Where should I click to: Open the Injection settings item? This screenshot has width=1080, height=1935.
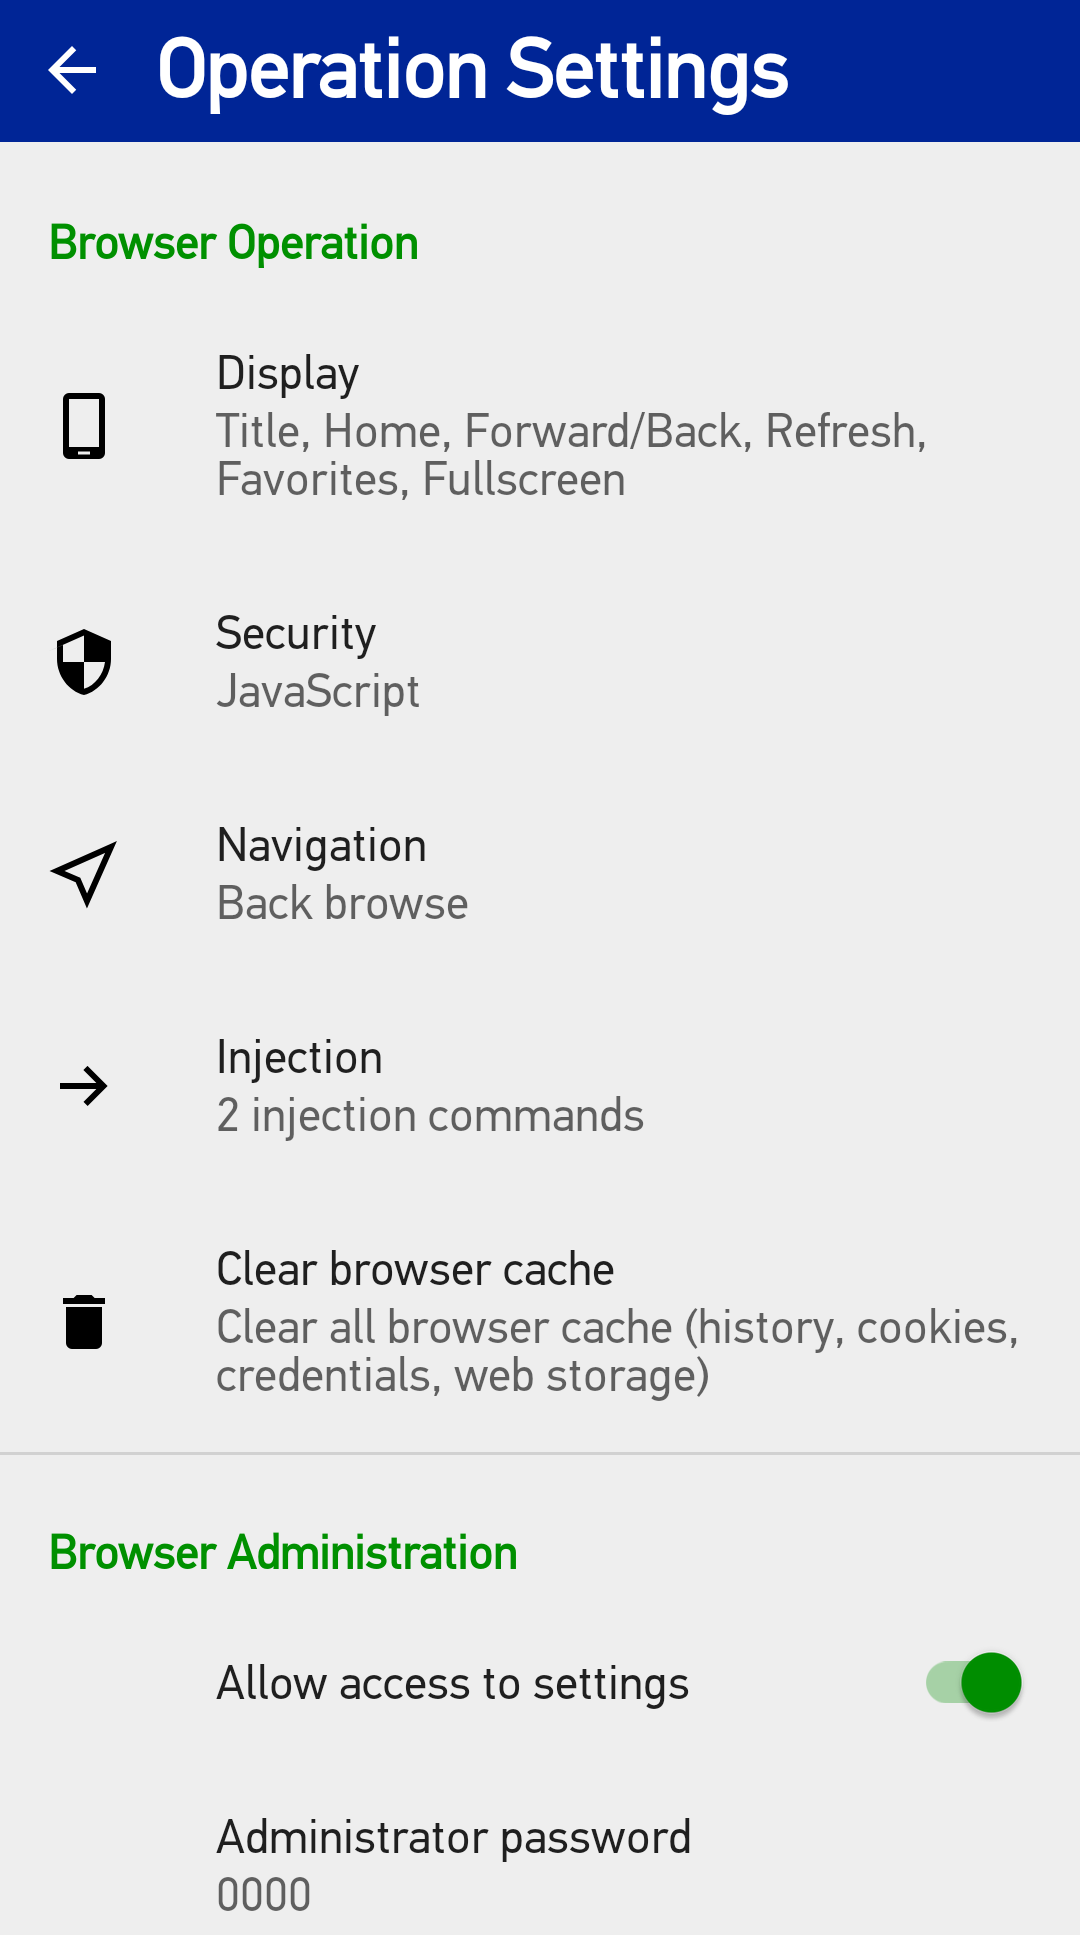pyautogui.click(x=540, y=1086)
